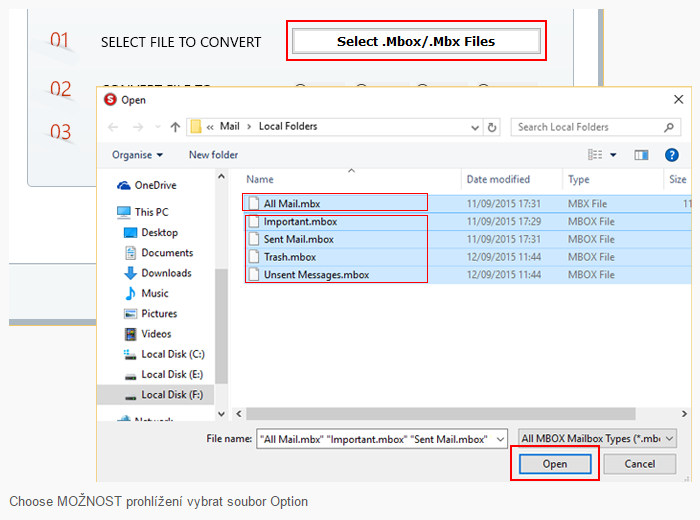Click the Cancel button
Image resolution: width=700 pixels, height=520 pixels.
click(640, 464)
